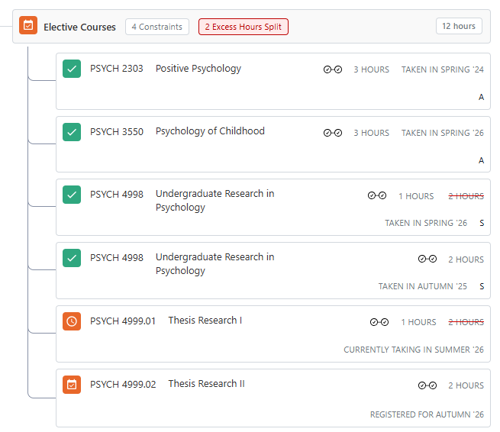Image resolution: width=500 pixels, height=432 pixels.
Task: Click the clock icon for PSYCH 4999.01
Action: pyautogui.click(x=72, y=321)
